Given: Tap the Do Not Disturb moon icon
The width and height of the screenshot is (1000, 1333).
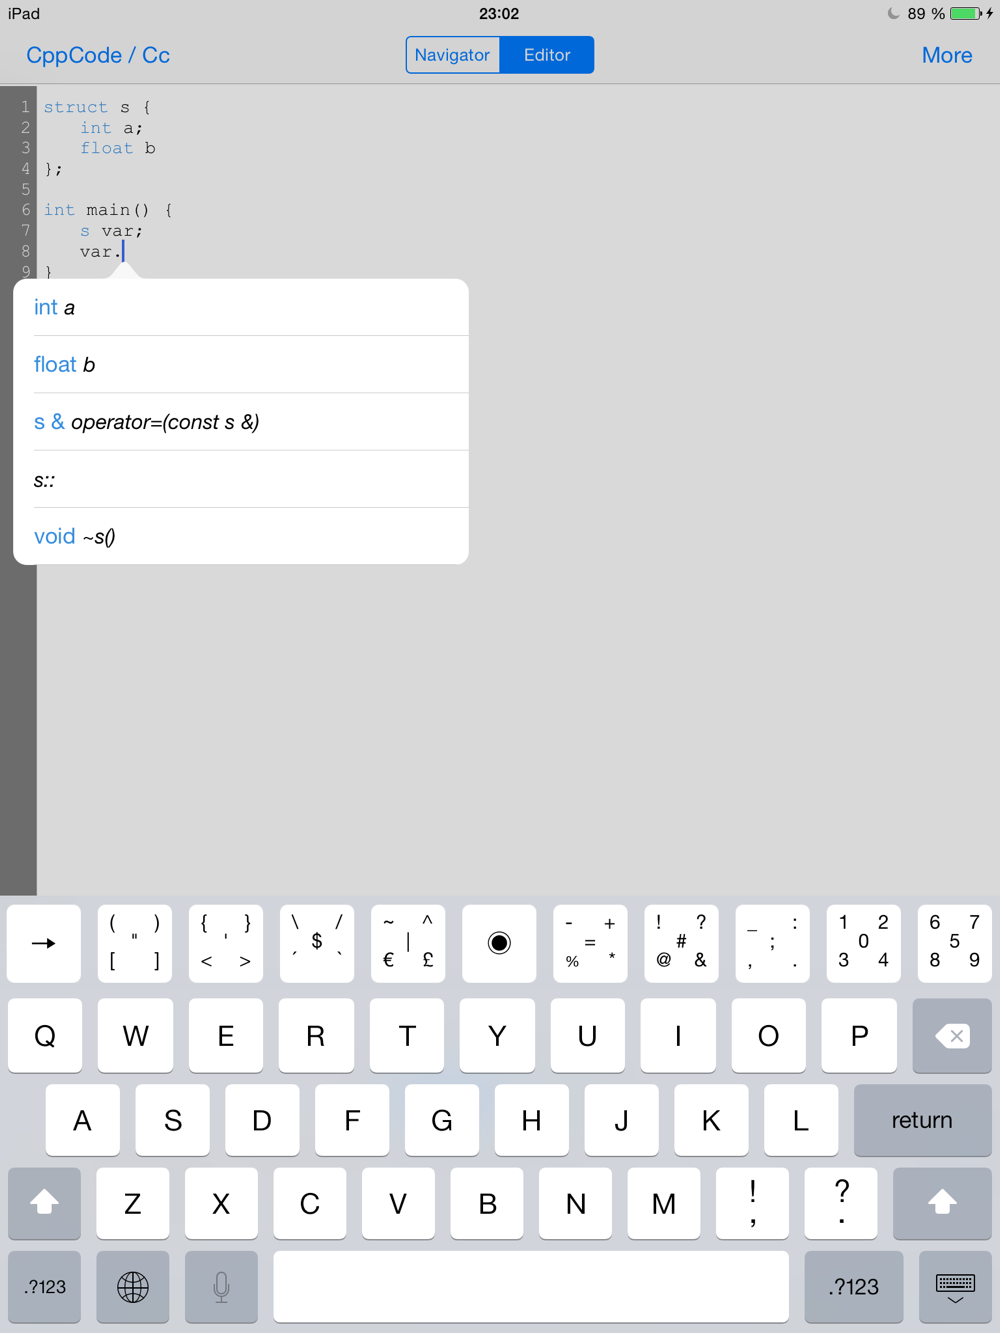Looking at the screenshot, I should click(893, 13).
